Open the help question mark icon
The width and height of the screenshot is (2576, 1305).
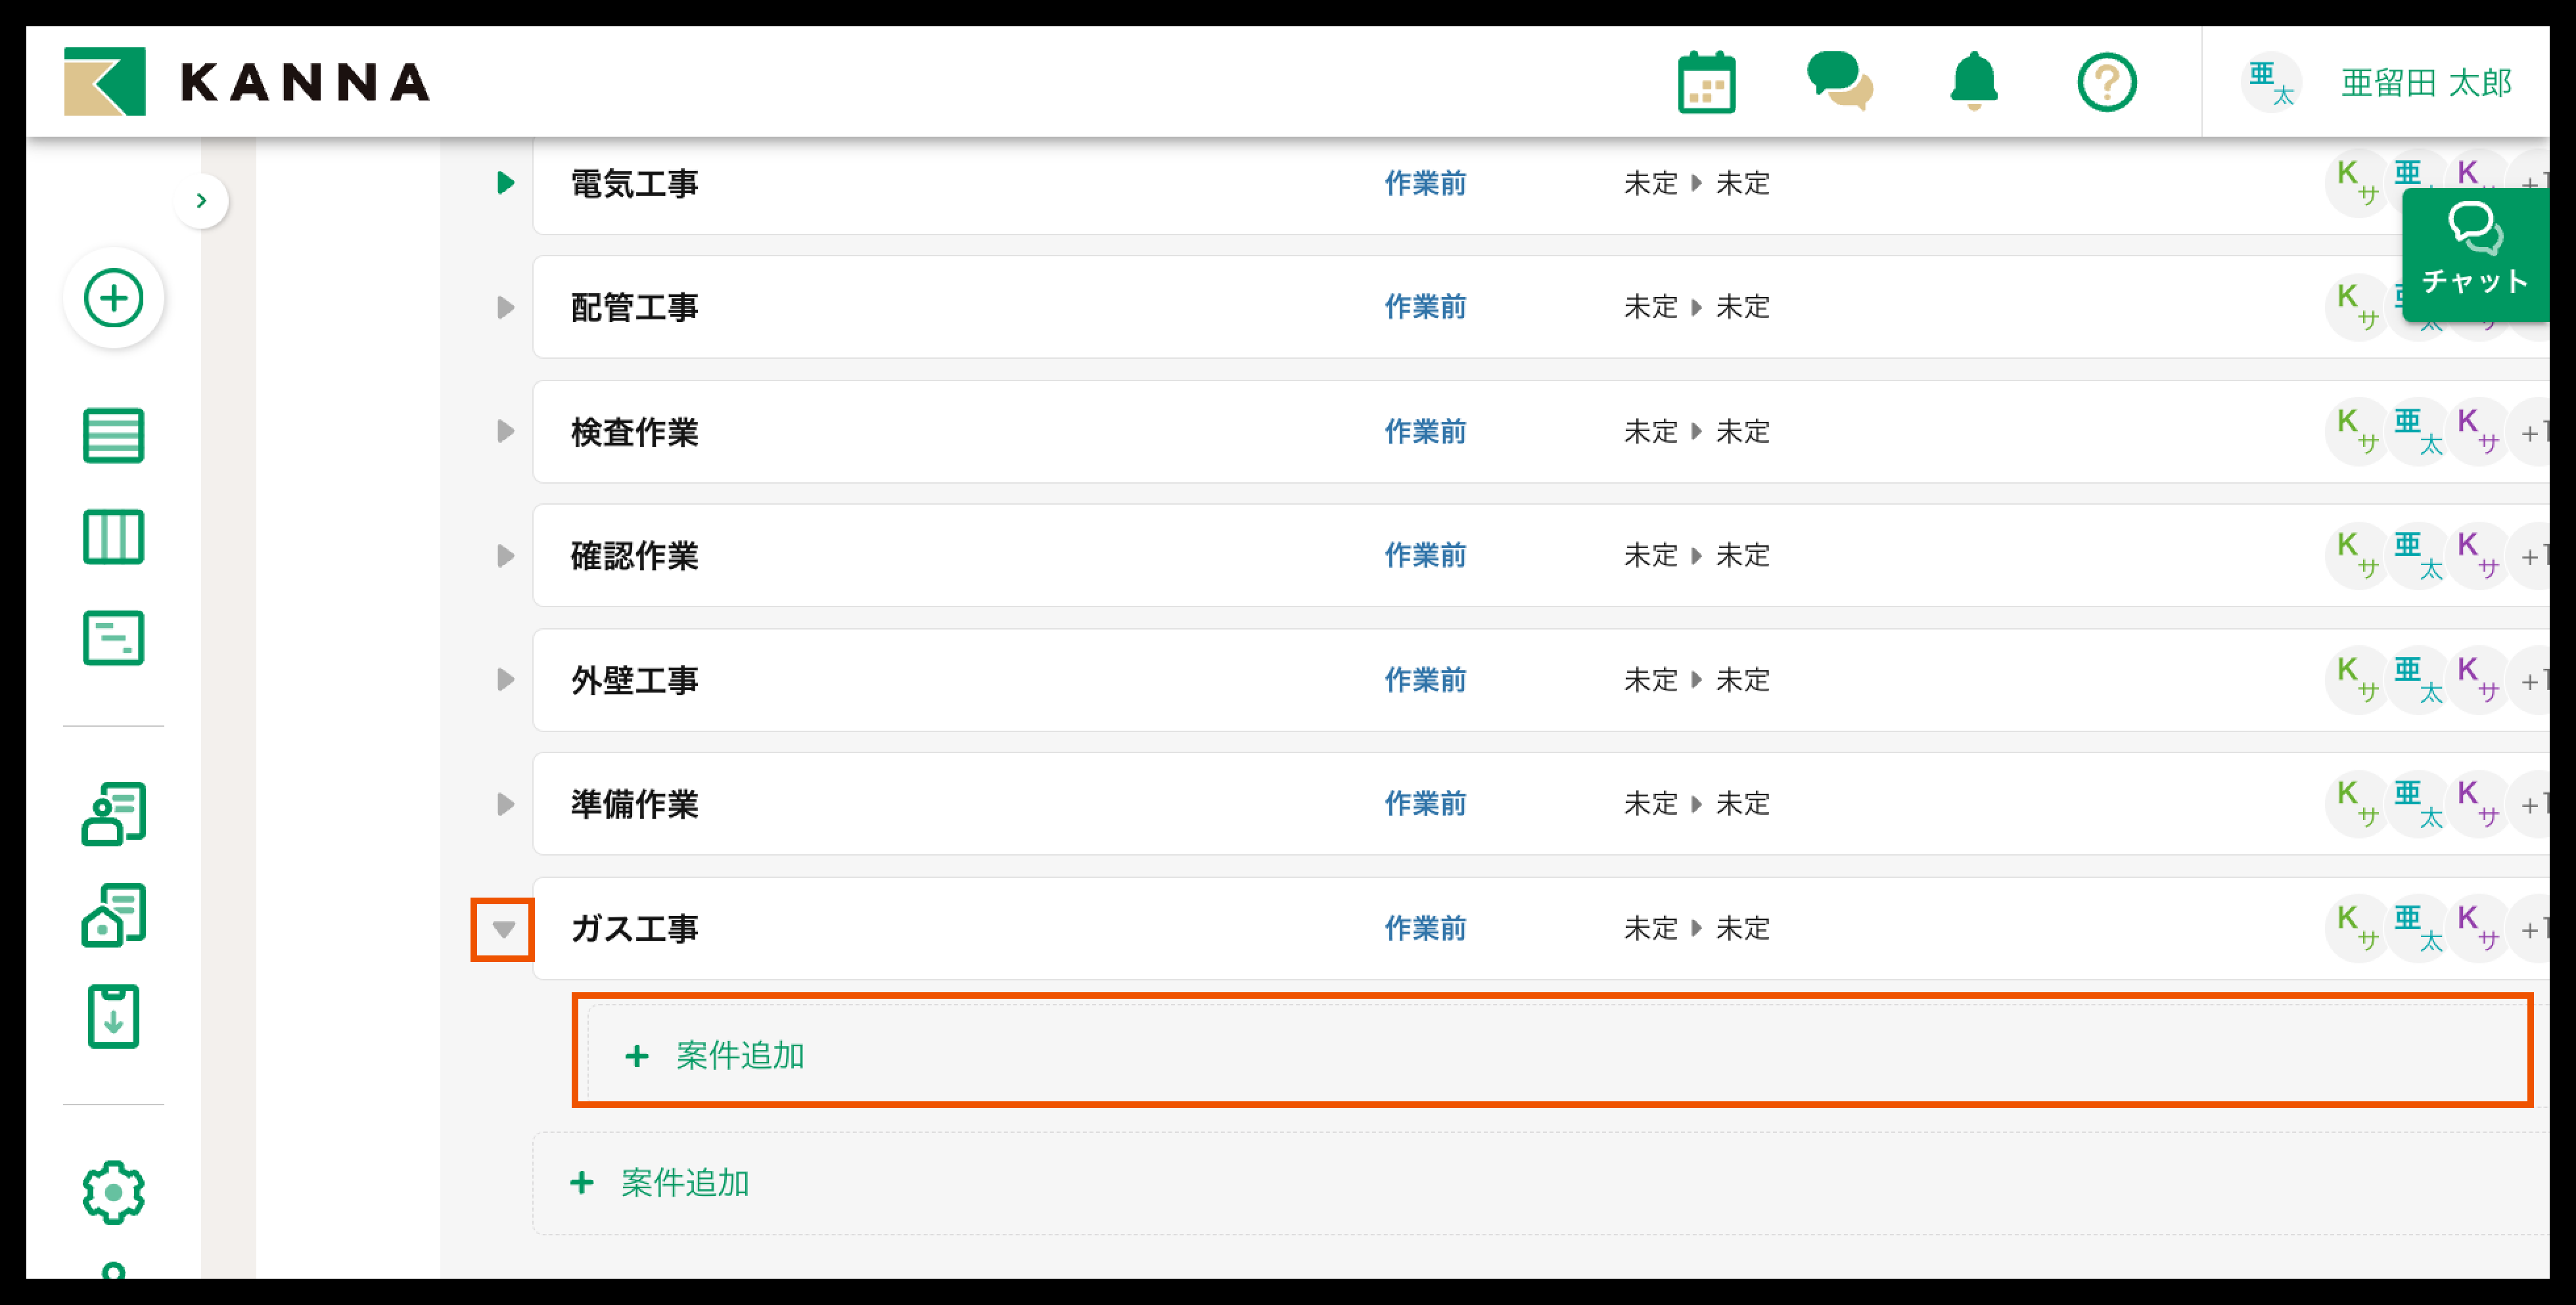click(x=2106, y=83)
